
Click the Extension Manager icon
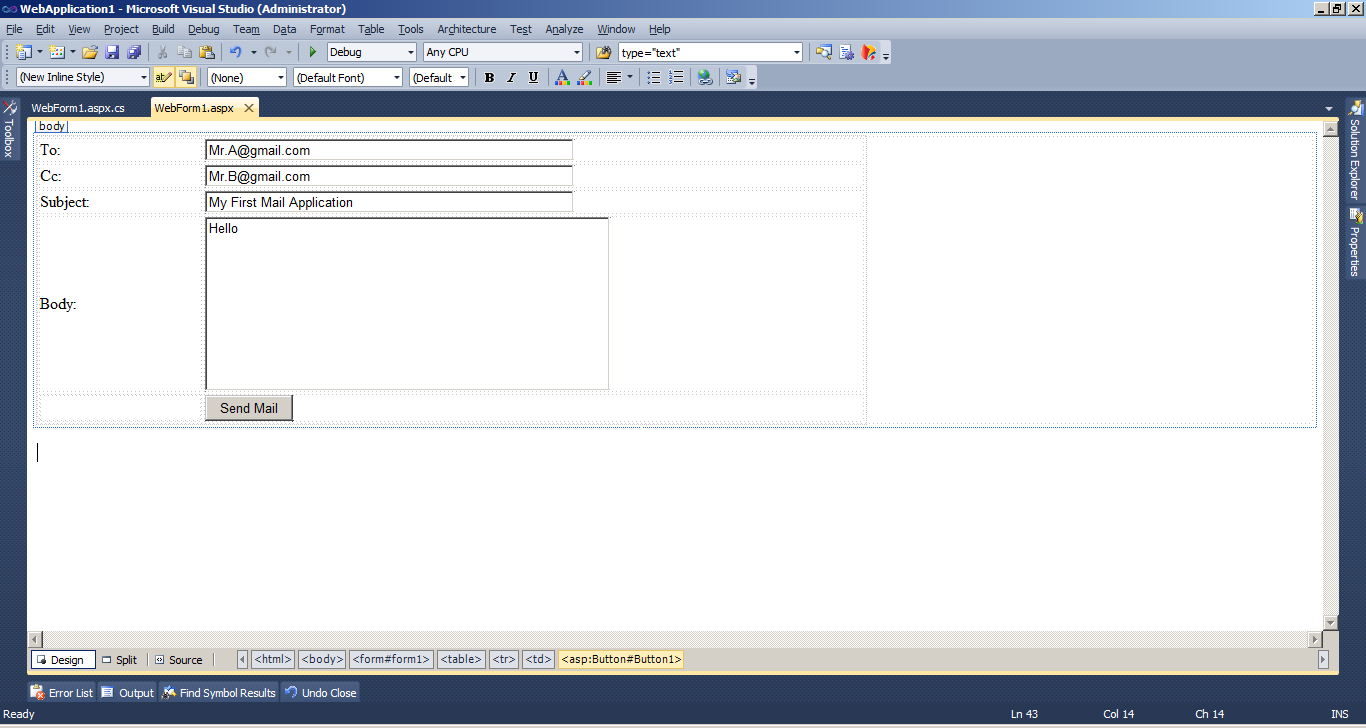[x=869, y=52]
